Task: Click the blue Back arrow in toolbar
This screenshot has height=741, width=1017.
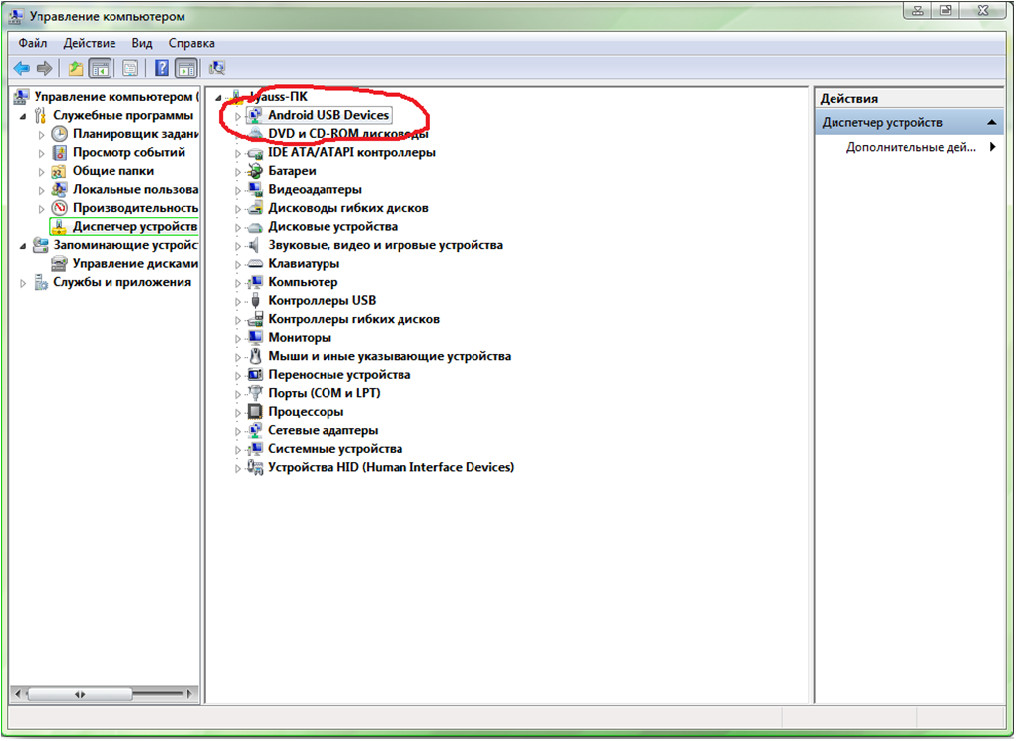Action: click(20, 68)
